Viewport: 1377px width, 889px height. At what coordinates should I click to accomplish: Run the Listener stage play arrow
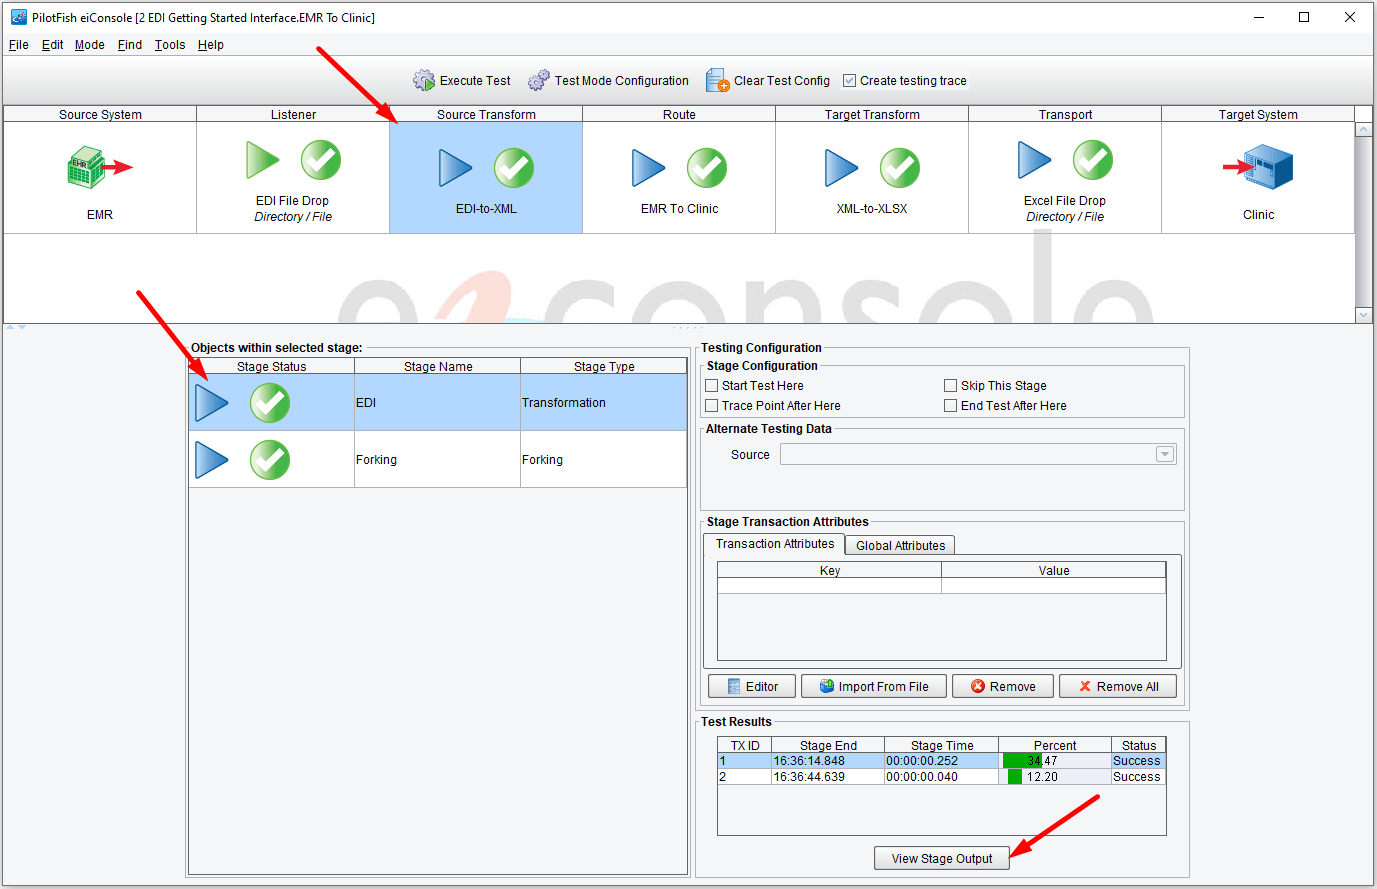263,160
